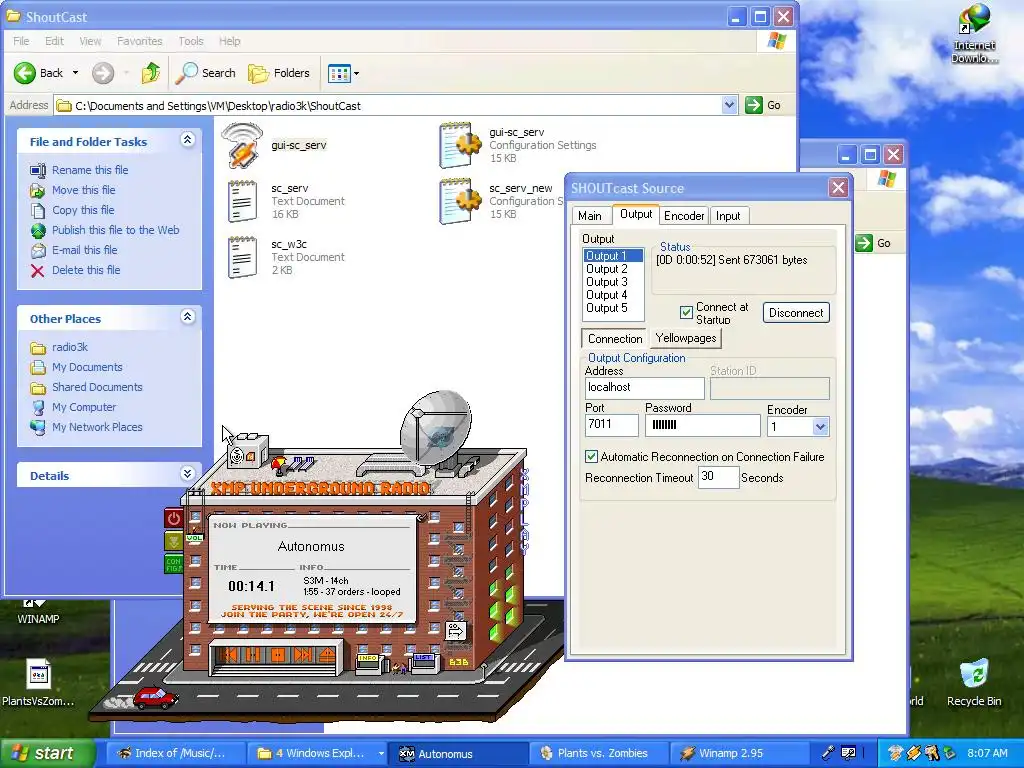
Task: Select the sc_serv text document
Action: tap(286, 201)
